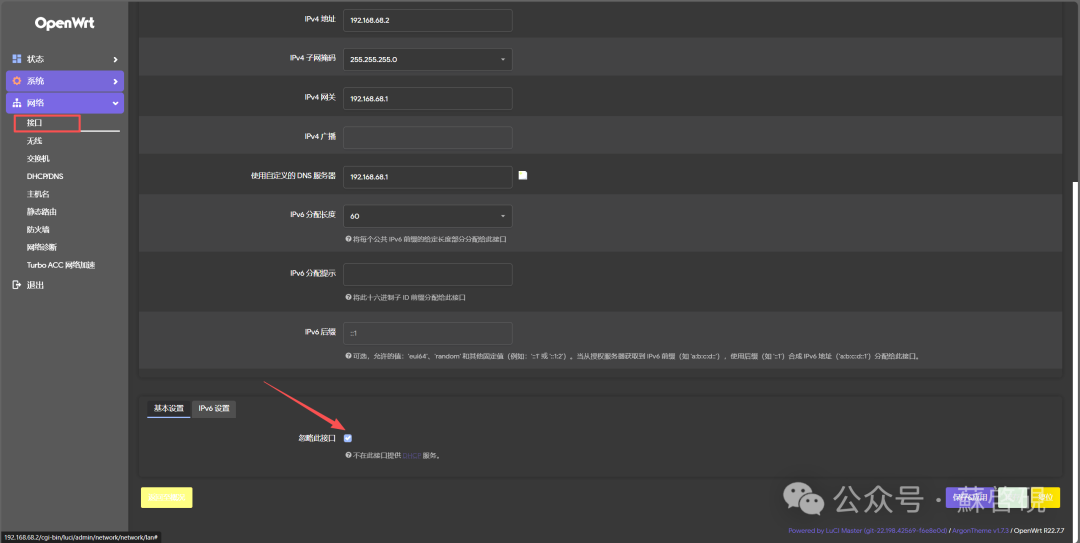Click help icon under IPv6 分配长度
This screenshot has height=543, width=1080.
(x=349, y=239)
